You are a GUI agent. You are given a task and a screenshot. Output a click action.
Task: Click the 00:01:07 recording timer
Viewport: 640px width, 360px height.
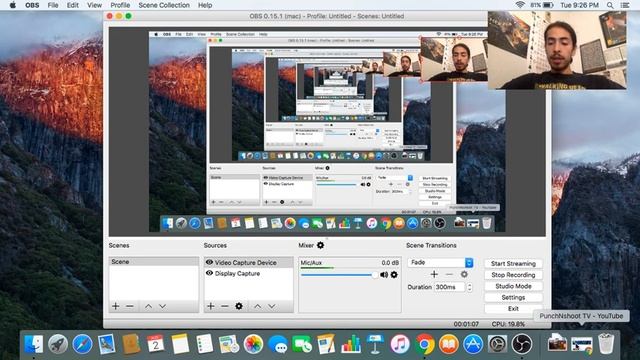point(466,324)
